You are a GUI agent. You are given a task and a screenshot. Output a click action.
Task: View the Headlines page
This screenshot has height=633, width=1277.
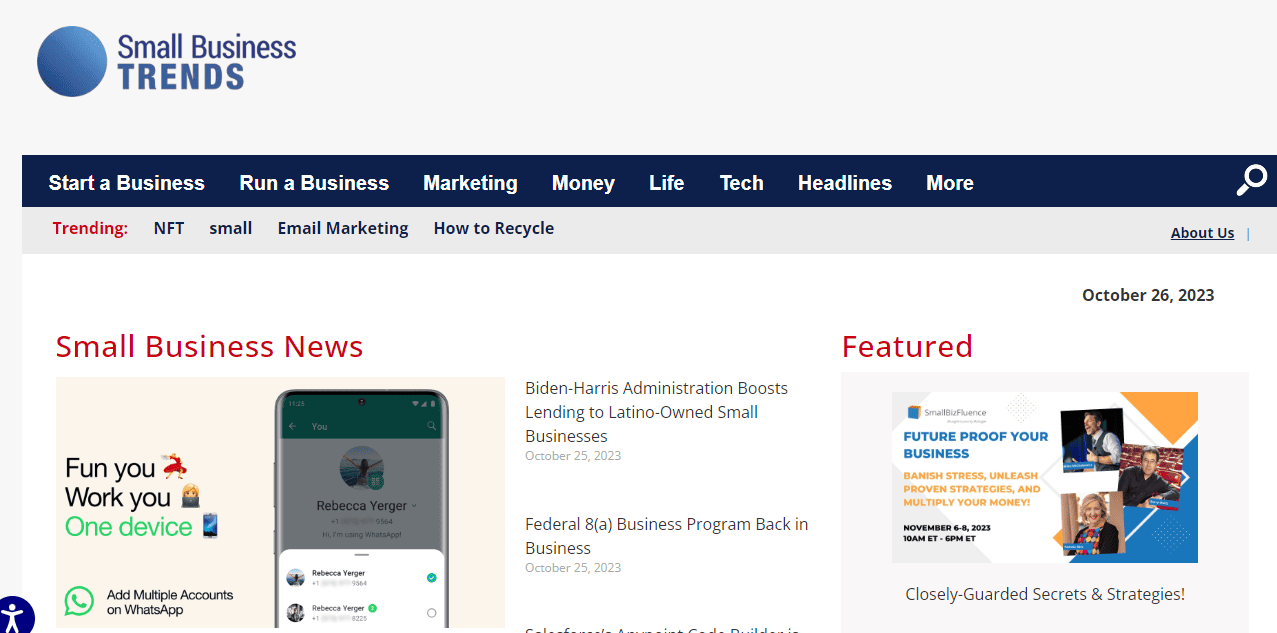(844, 183)
